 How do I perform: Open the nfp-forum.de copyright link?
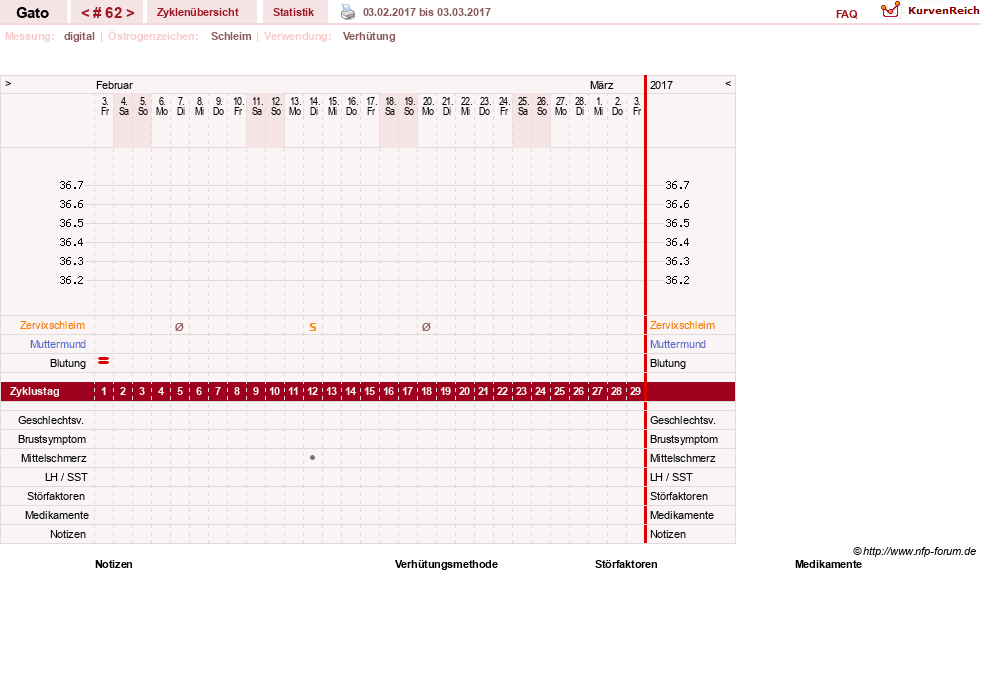coord(914,551)
